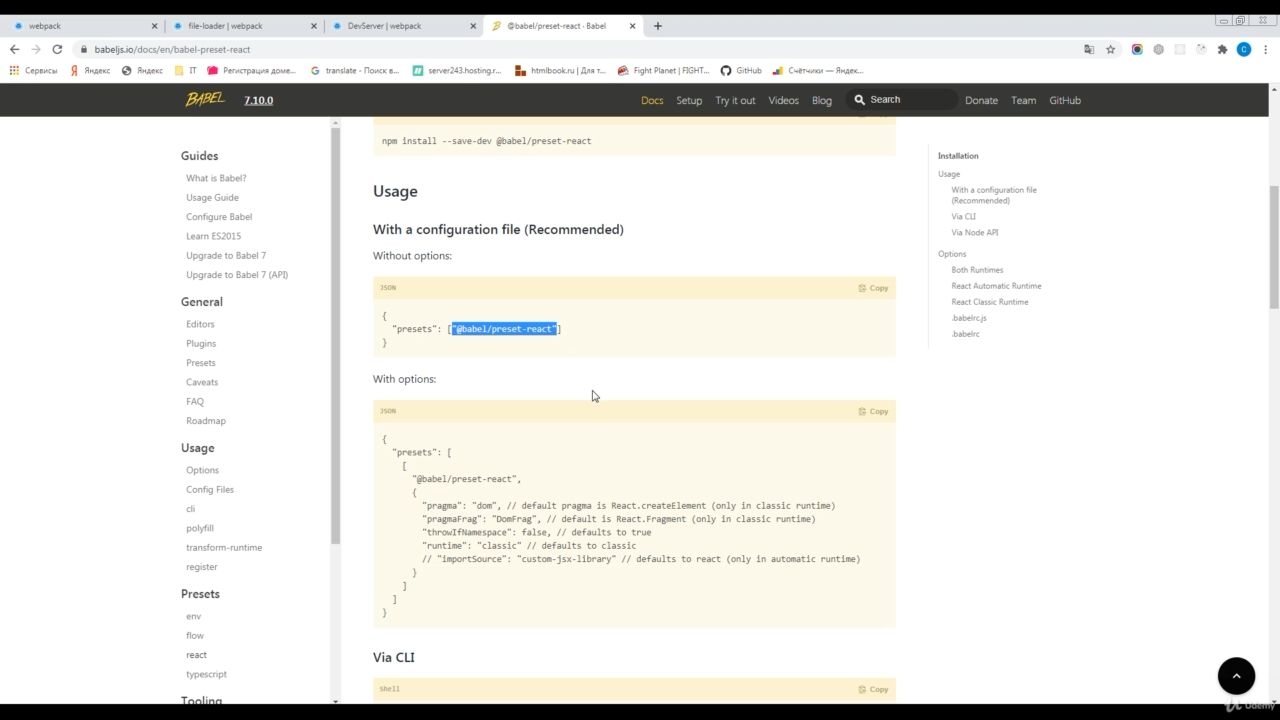The height and width of the screenshot is (720, 1280).
Task: Open the Docs nav item
Action: [652, 100]
